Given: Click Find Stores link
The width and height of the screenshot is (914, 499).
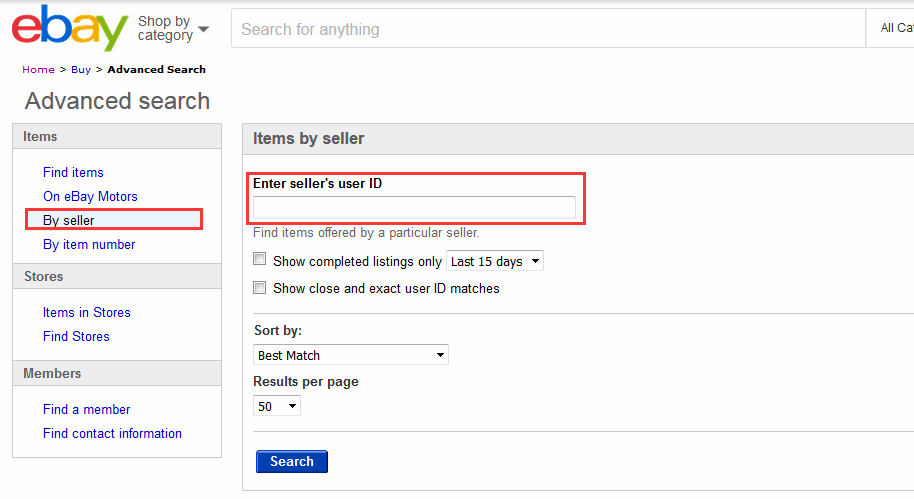Looking at the screenshot, I should click(x=76, y=336).
